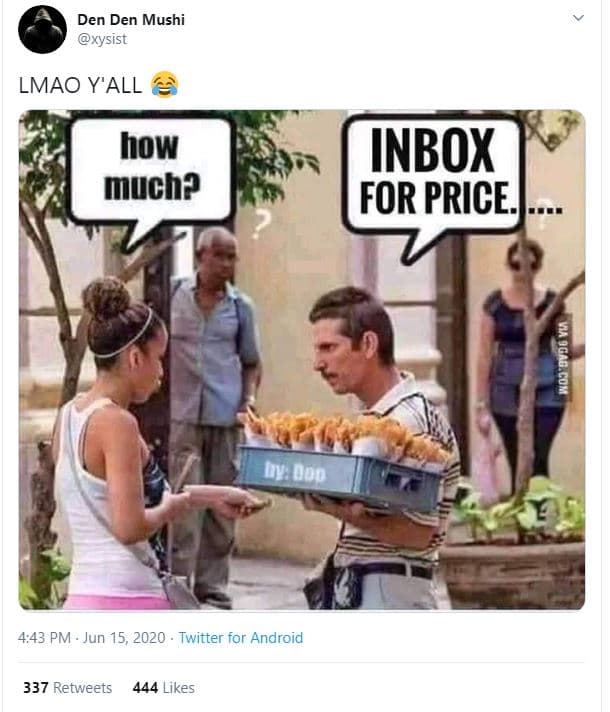The width and height of the screenshot is (610, 712).
Task: Open the Twitter for Android source link
Action: tap(240, 637)
